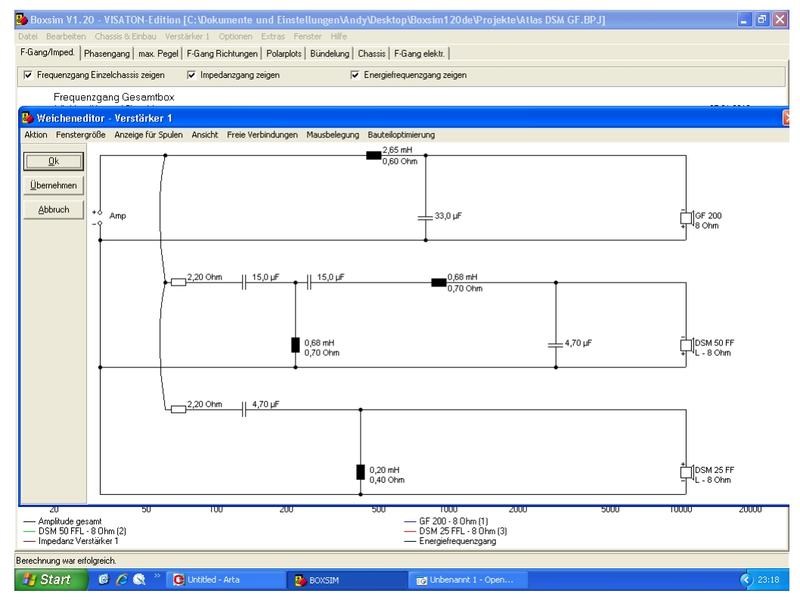This screenshot has width=800, height=600.
Task: Click the Abbruch button
Action: pyautogui.click(x=53, y=210)
